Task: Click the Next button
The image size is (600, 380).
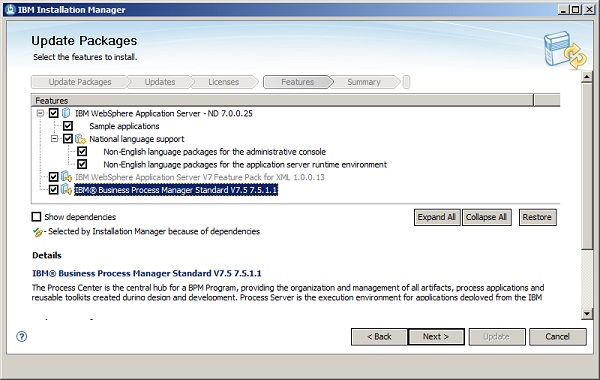Action: (436, 337)
